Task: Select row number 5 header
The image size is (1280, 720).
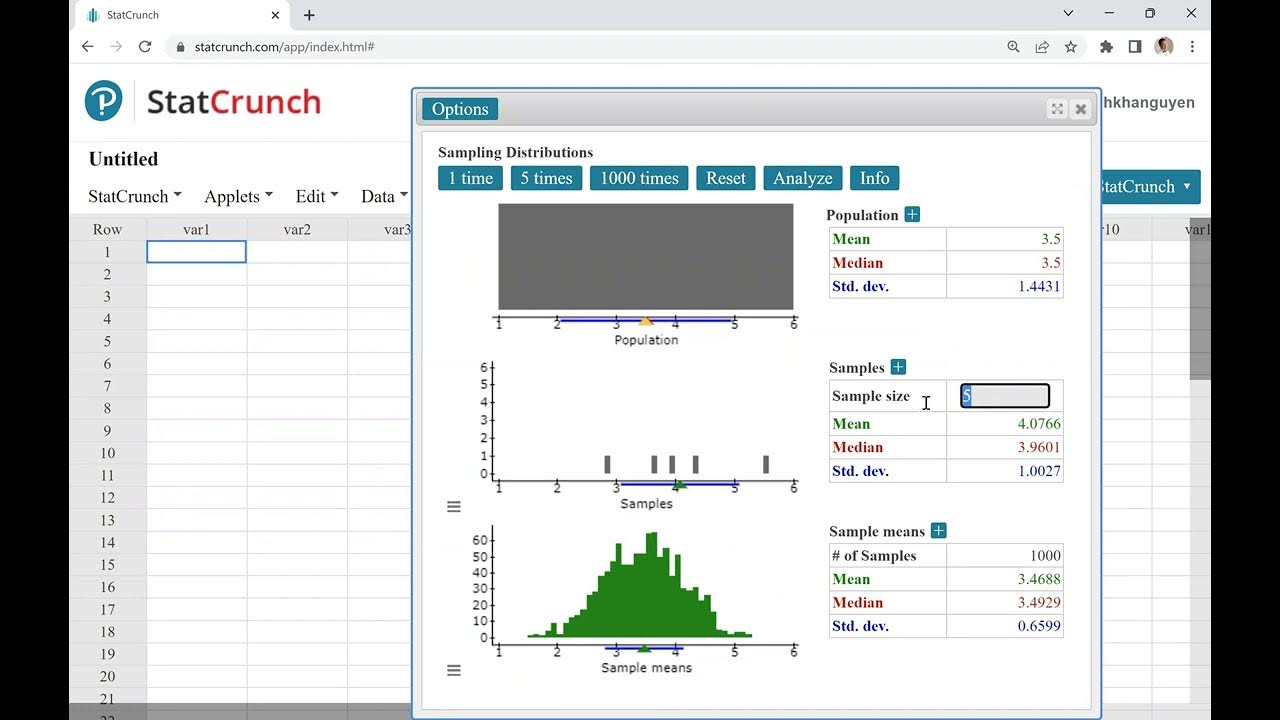Action: 108,341
